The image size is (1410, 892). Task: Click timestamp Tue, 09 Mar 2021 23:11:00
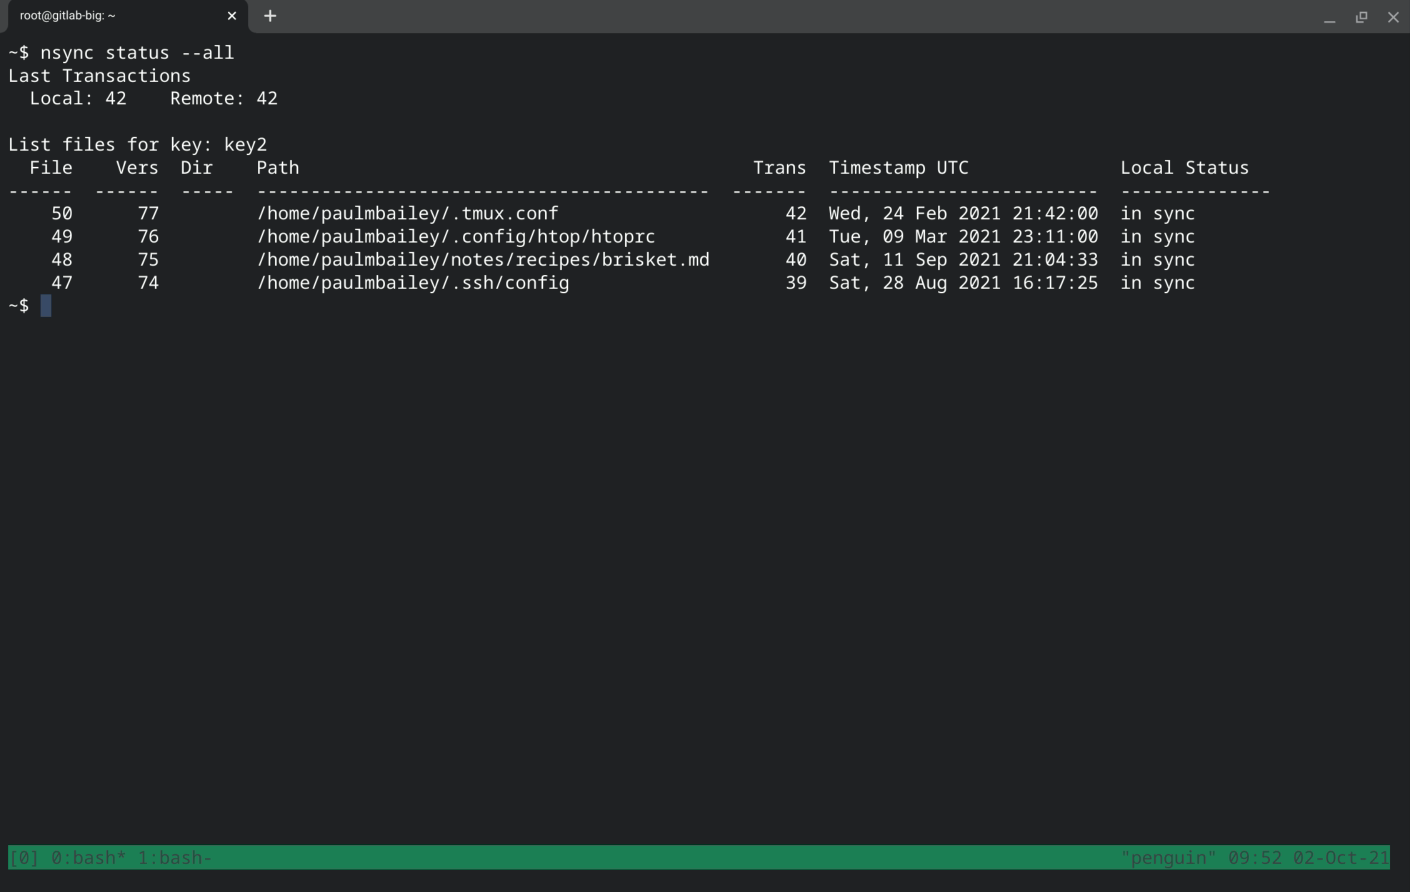click(x=963, y=237)
